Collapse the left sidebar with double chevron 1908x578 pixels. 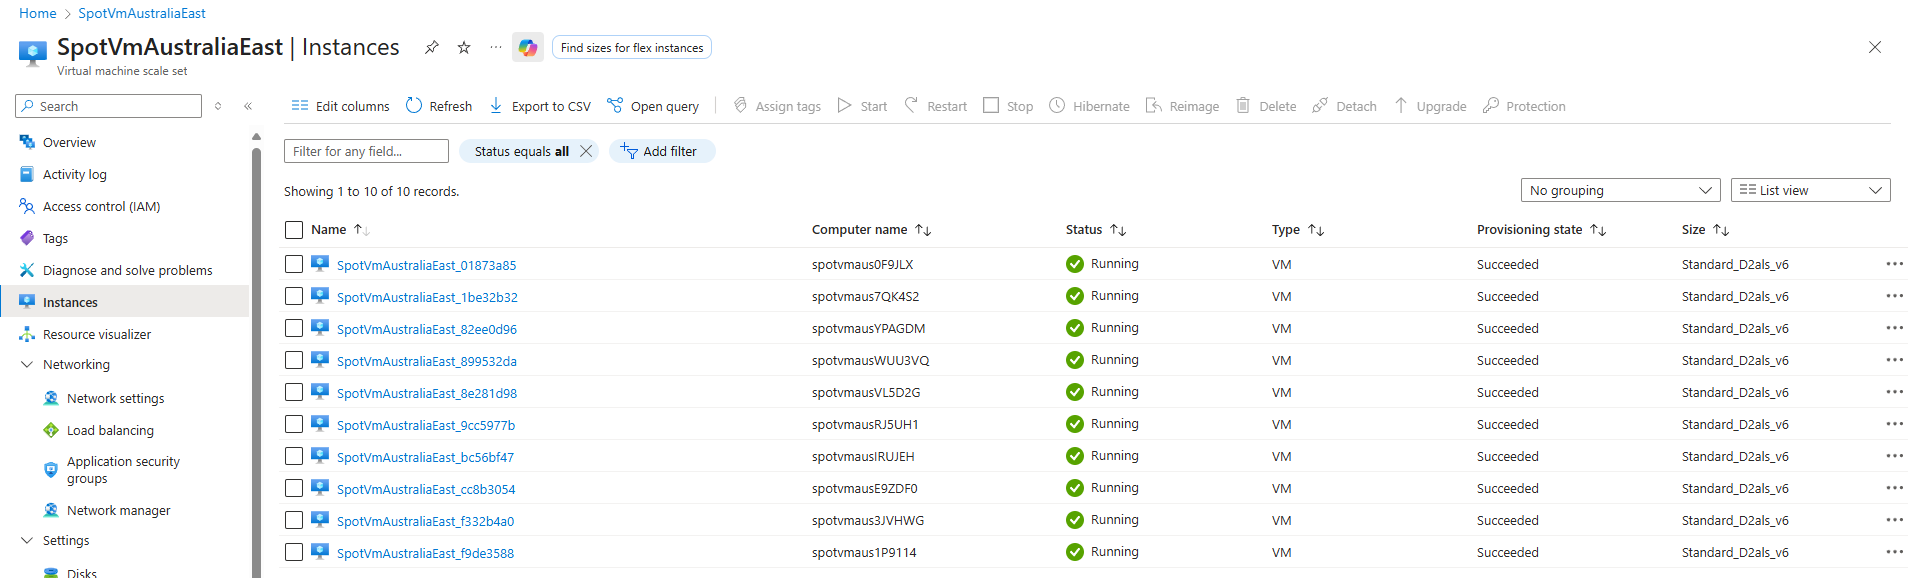248,106
